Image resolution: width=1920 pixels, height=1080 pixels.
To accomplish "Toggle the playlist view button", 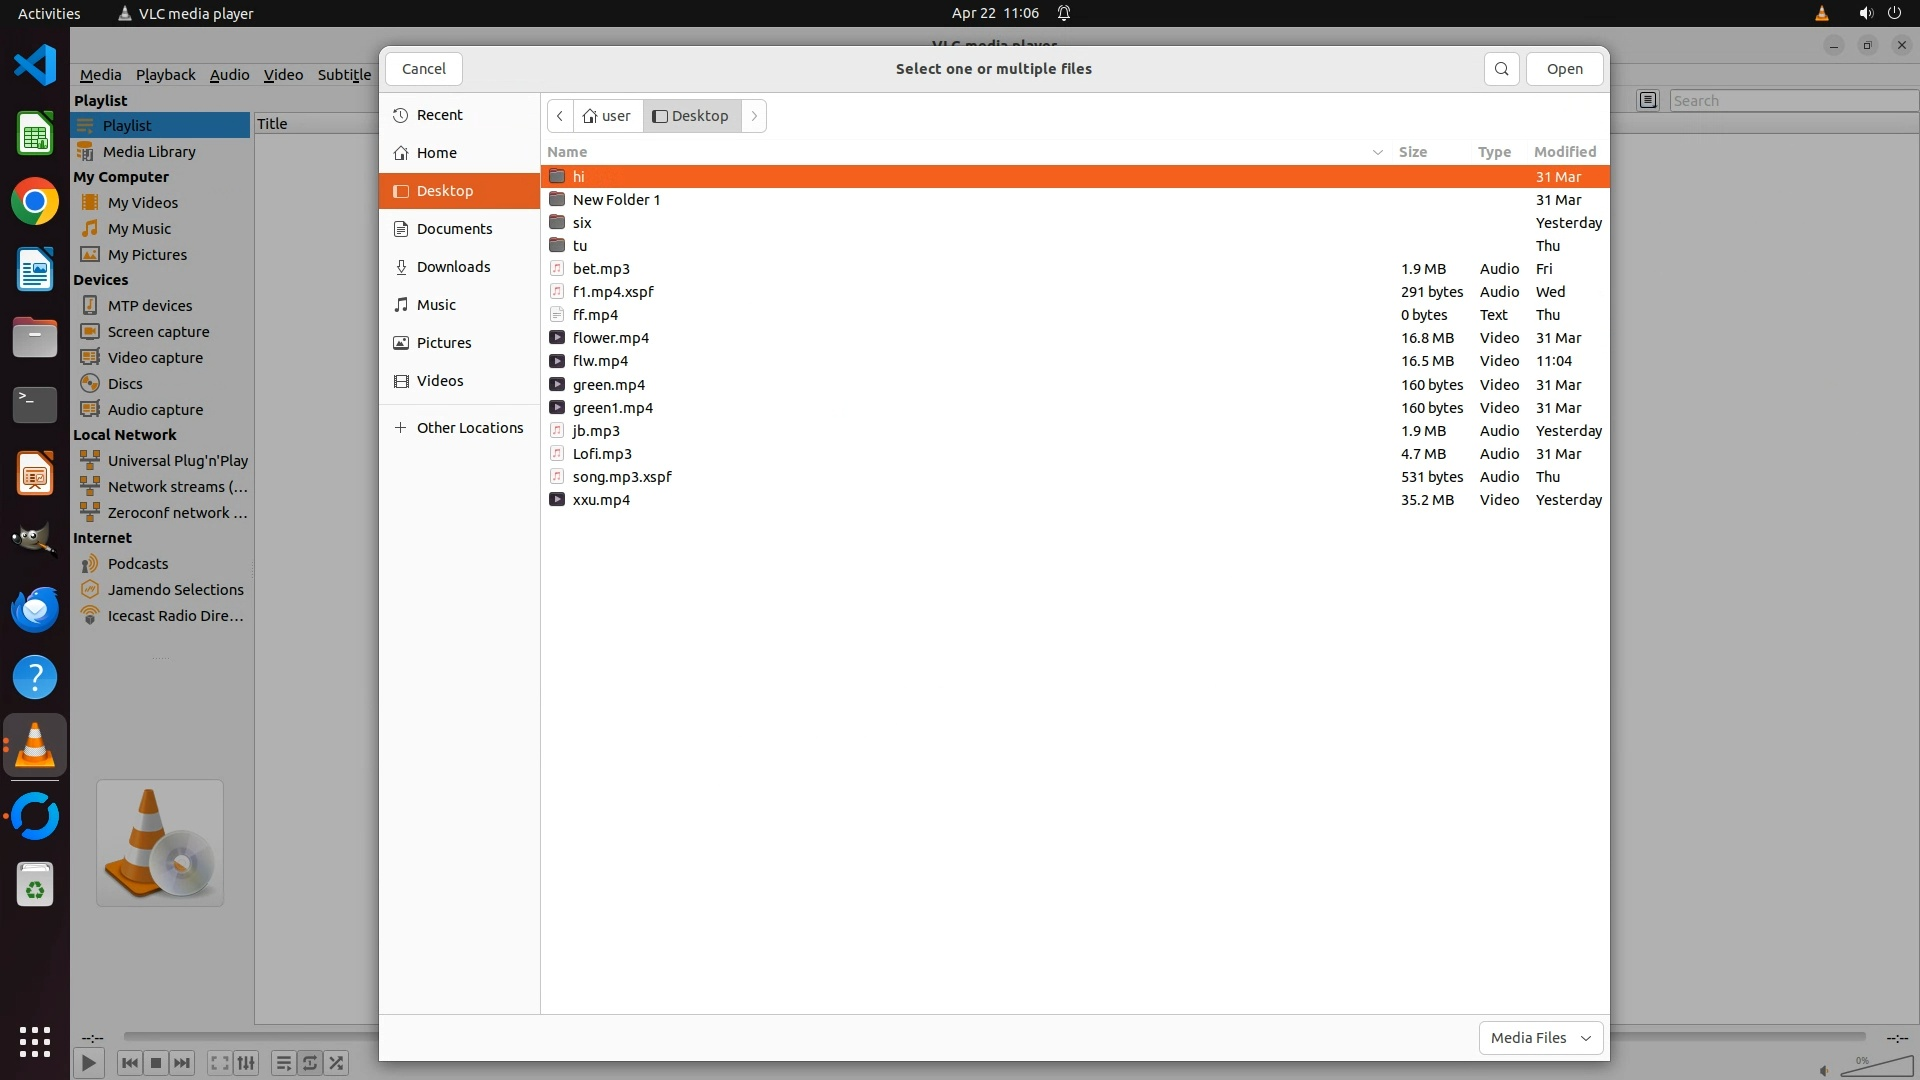I will pyautogui.click(x=283, y=1063).
